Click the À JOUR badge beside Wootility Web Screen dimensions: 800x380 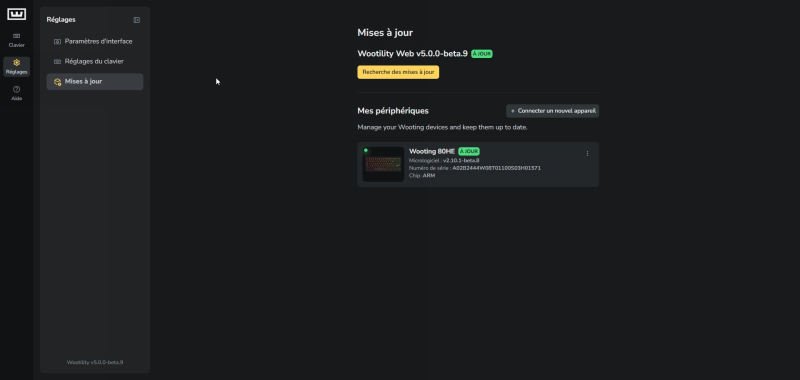click(482, 54)
